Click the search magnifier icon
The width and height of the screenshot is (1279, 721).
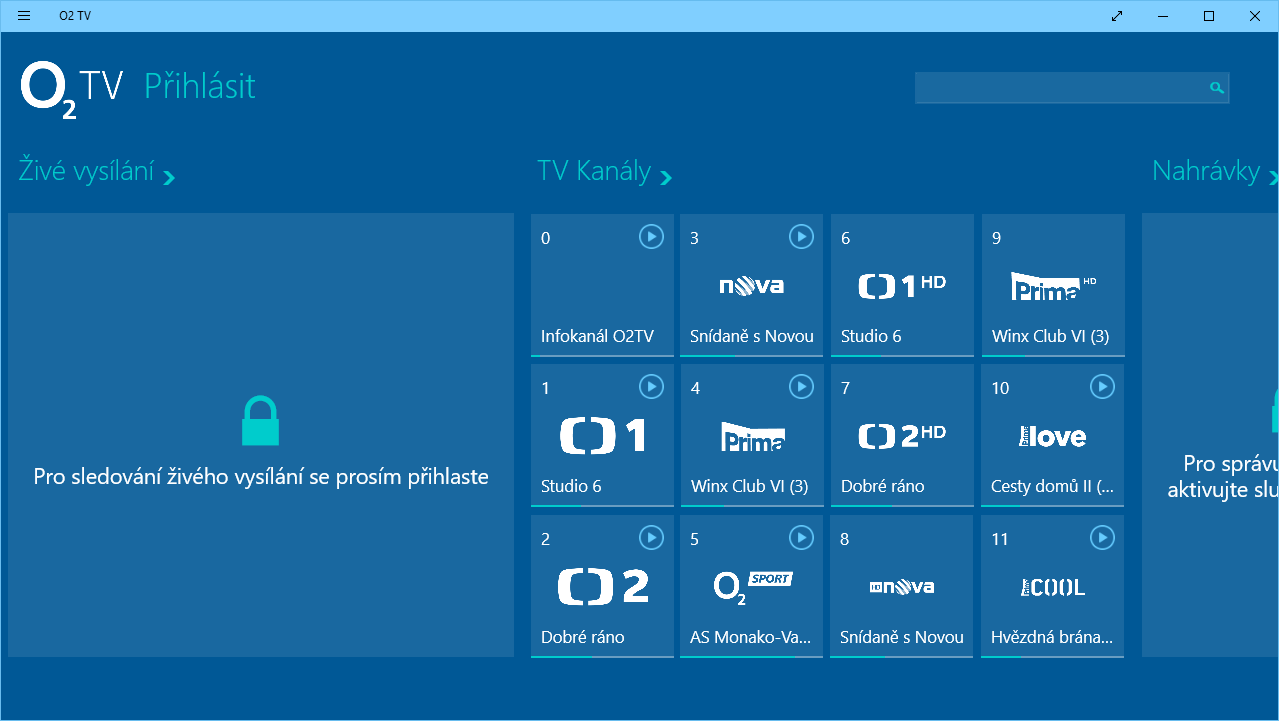click(x=1215, y=87)
